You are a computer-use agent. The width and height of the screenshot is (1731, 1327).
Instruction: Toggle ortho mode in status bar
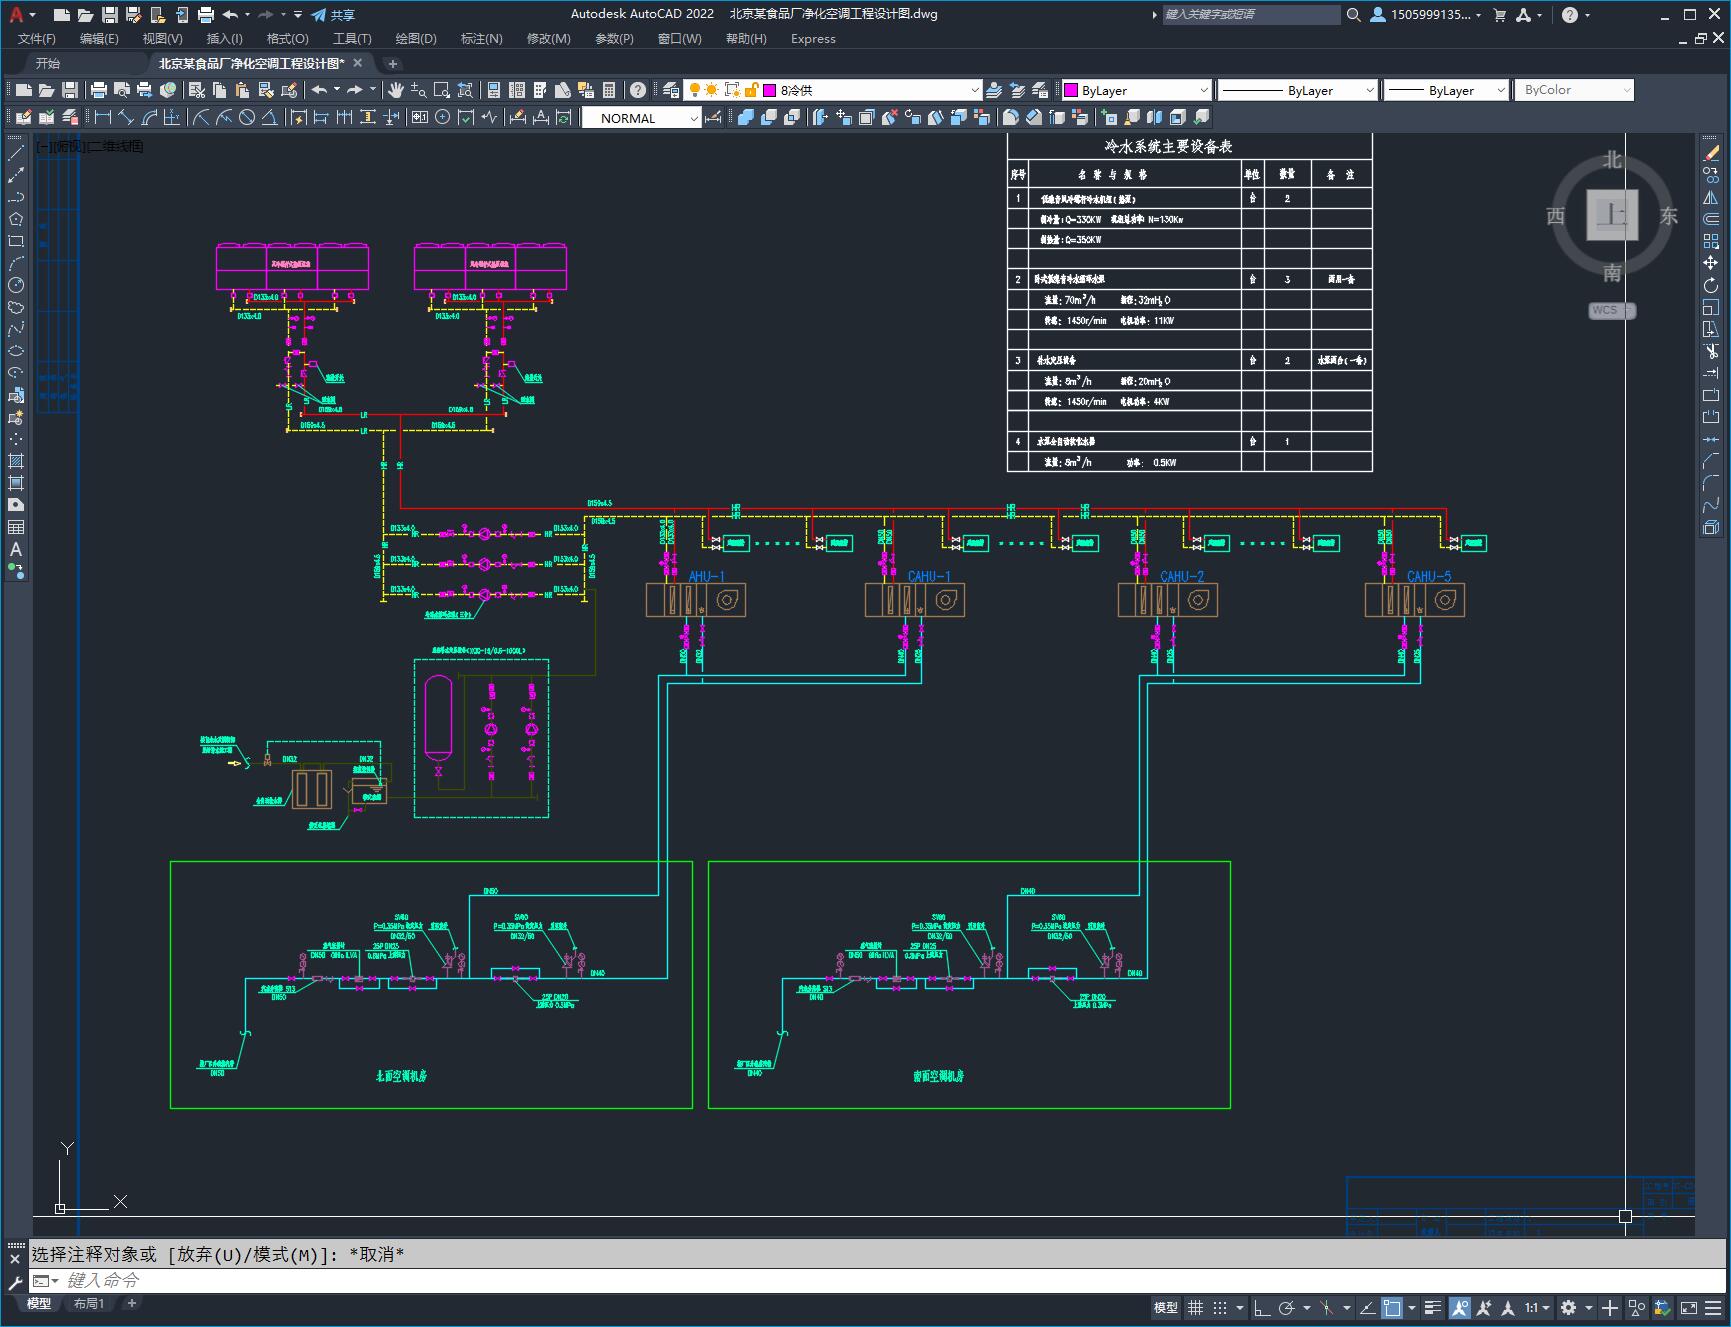1262,1307
